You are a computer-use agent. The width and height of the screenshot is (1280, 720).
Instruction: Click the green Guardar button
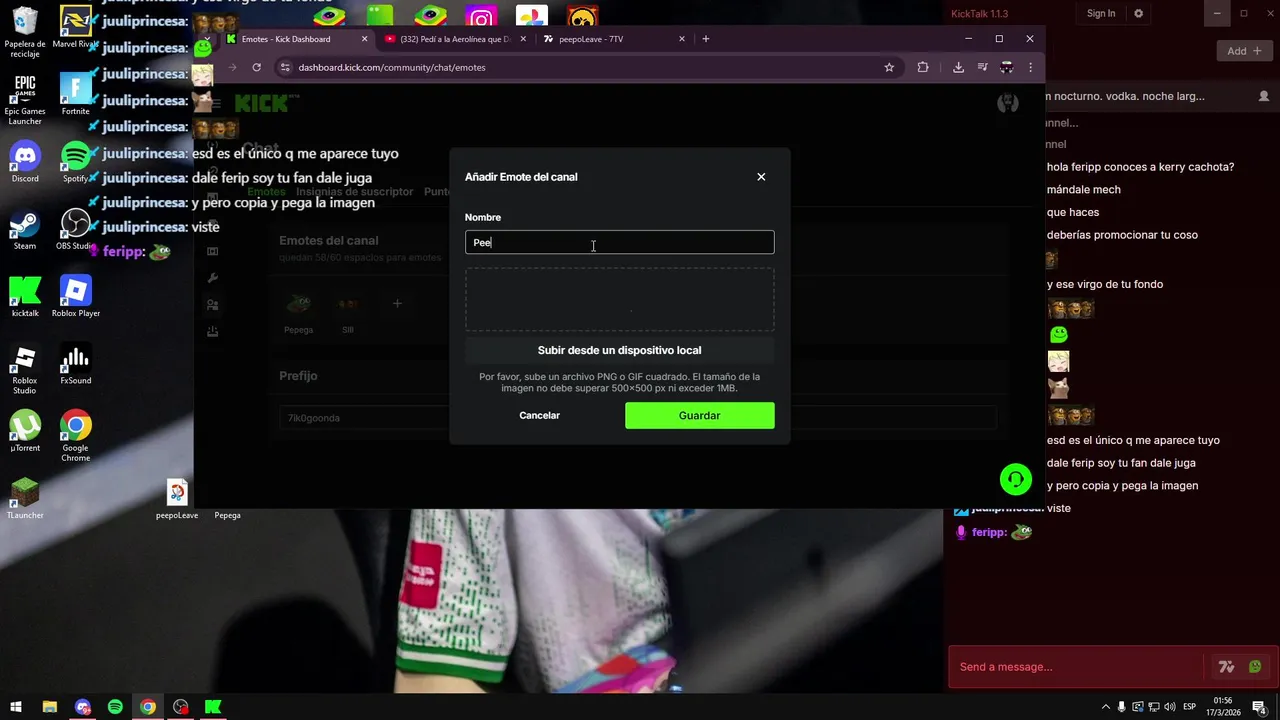click(699, 415)
